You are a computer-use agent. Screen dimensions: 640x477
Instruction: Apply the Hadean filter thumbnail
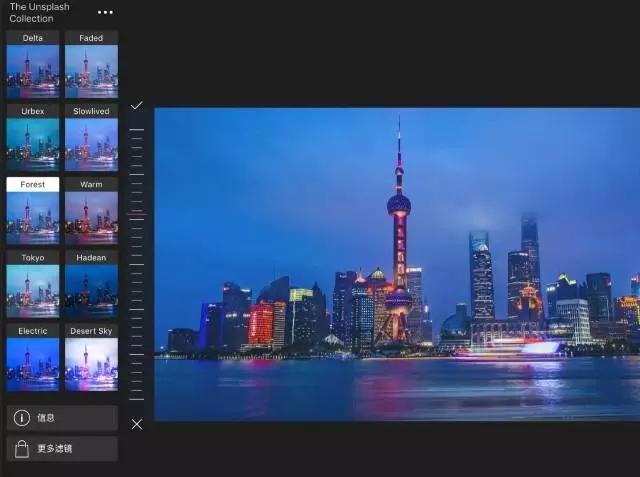(x=91, y=284)
